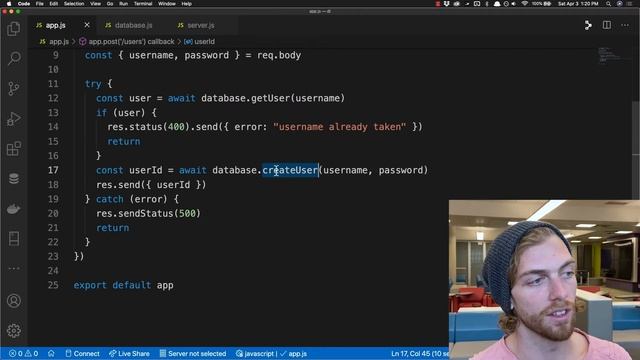Open the Search view in activity bar
The width and height of the screenshot is (640, 360).
pyautogui.click(x=13, y=58)
